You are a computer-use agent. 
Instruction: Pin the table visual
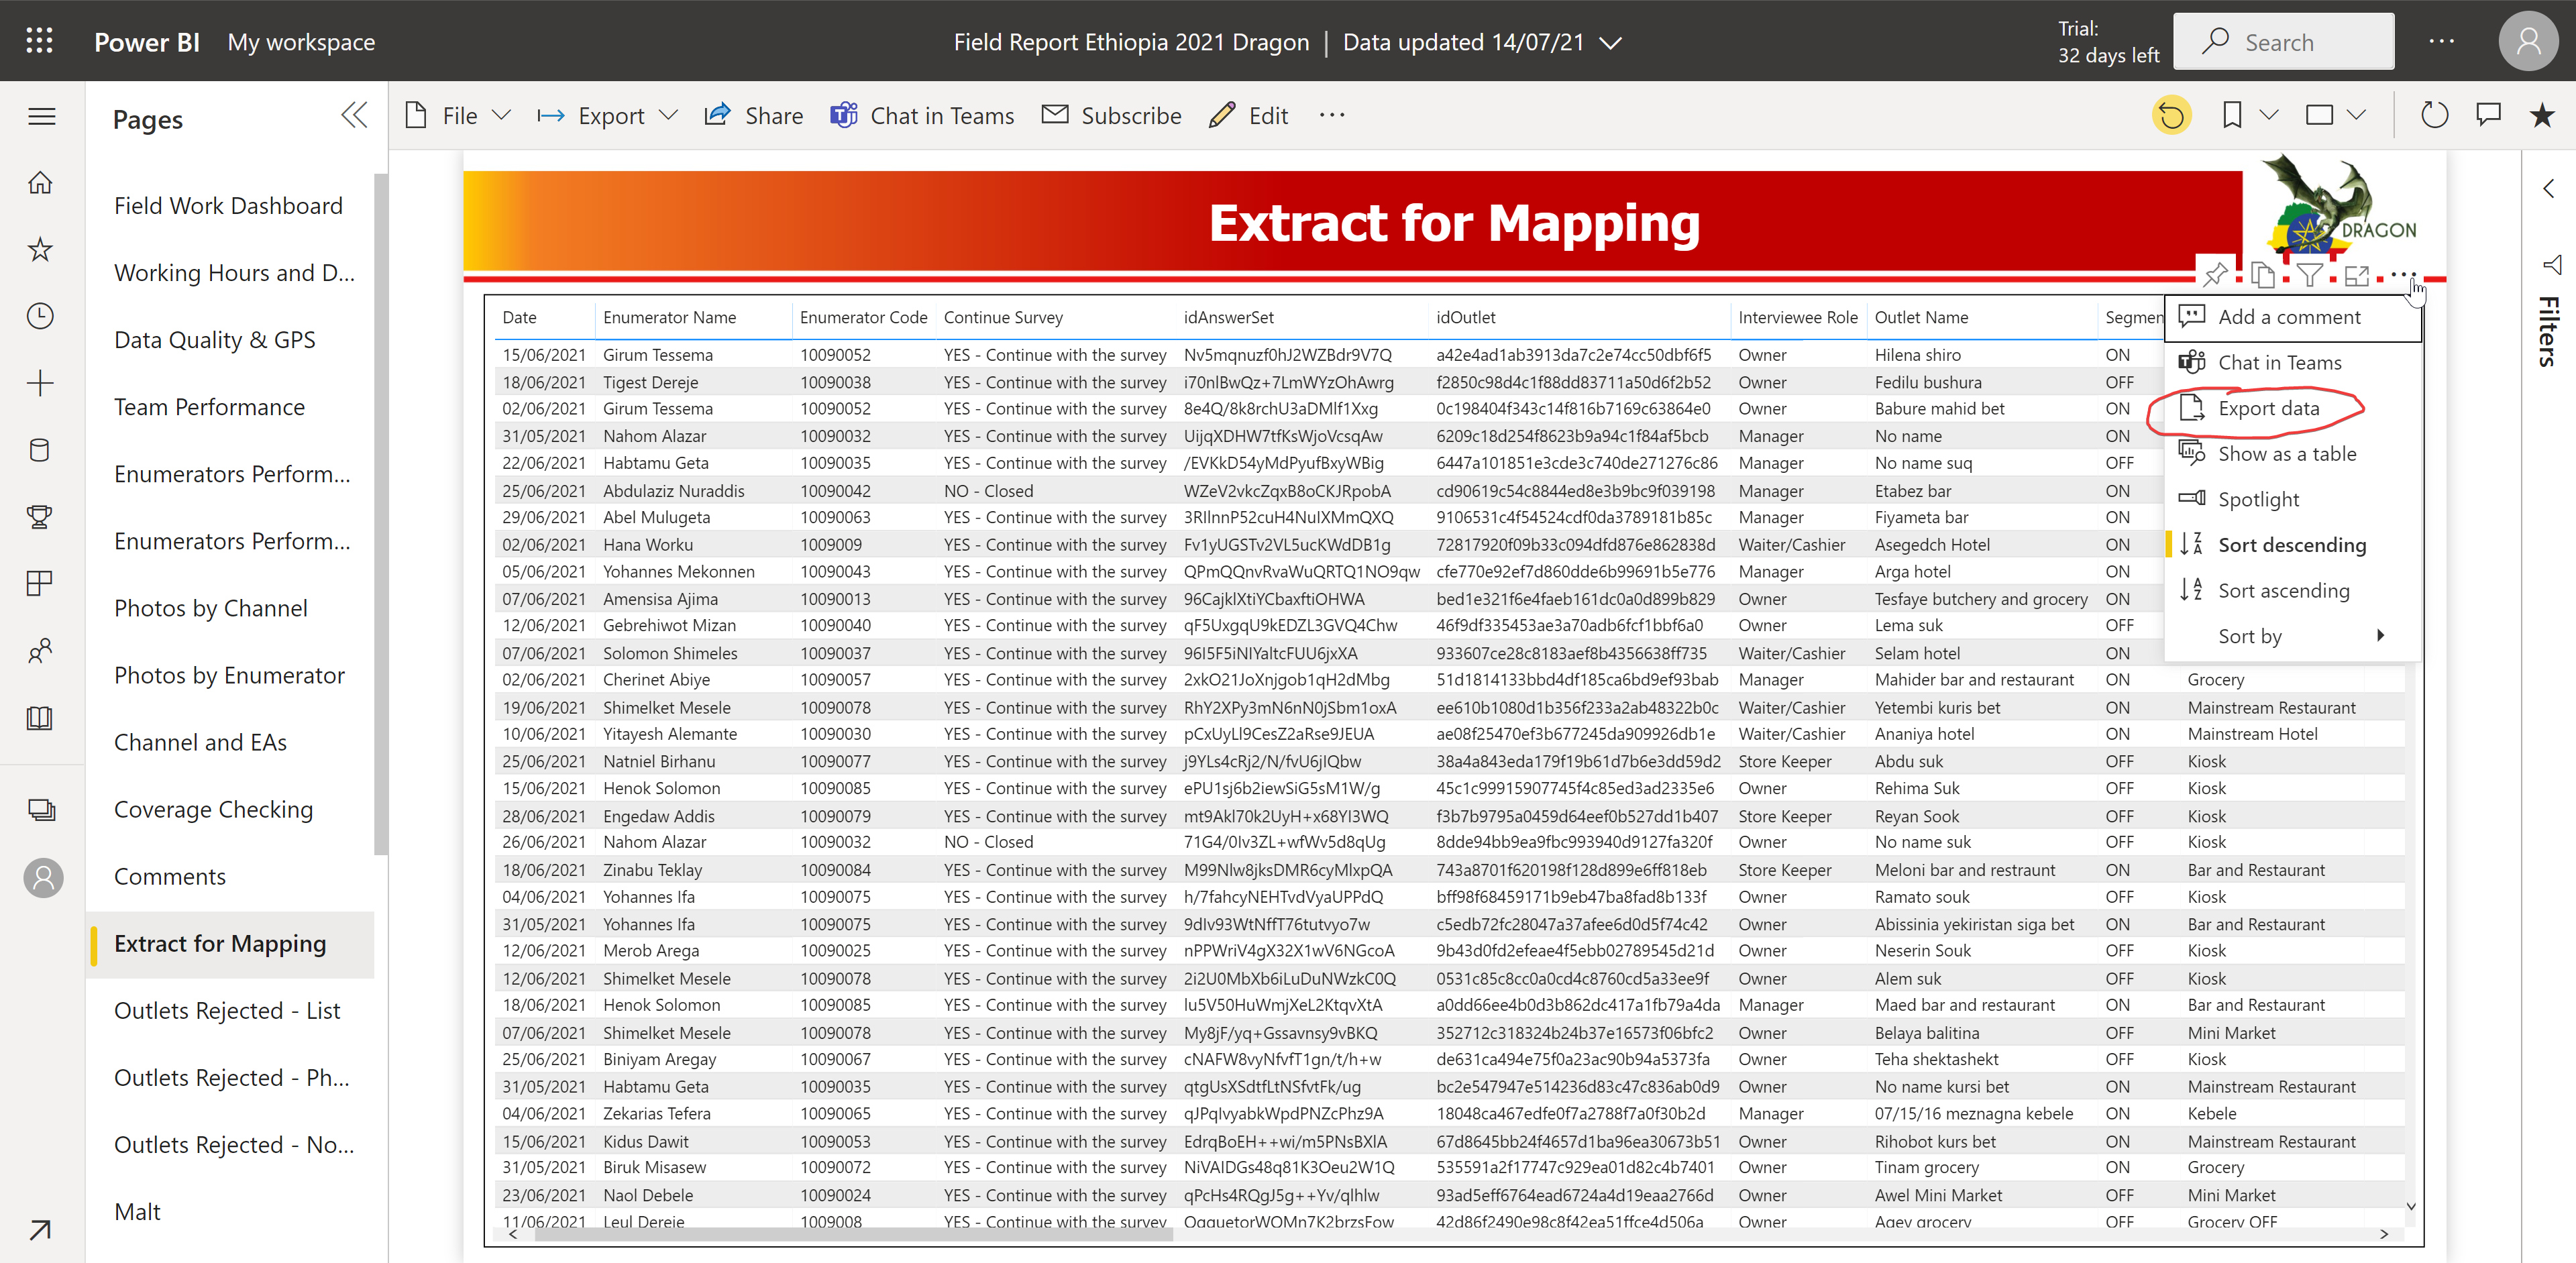2215,274
